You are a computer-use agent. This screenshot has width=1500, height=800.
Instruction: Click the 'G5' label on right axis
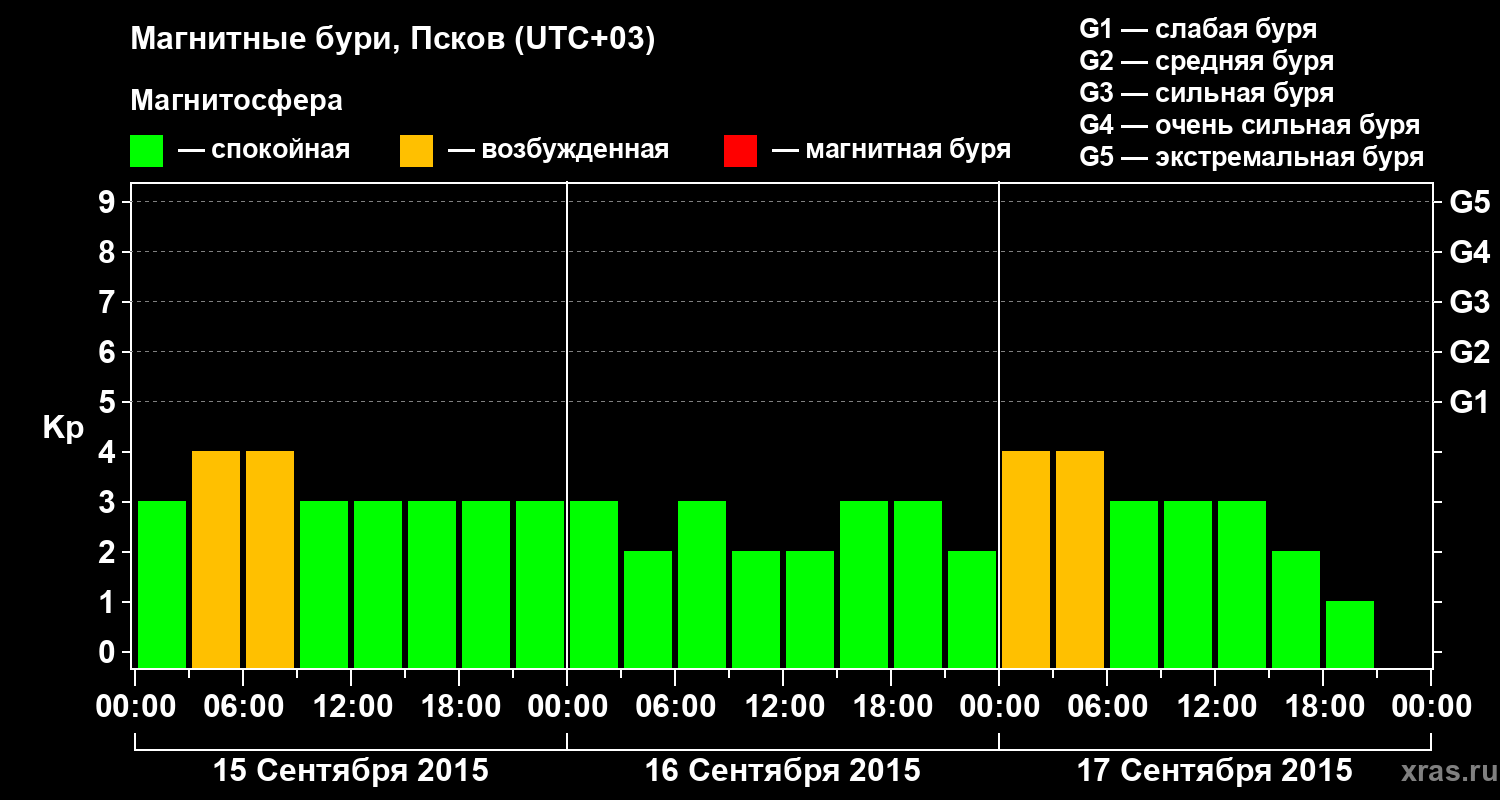1469,203
